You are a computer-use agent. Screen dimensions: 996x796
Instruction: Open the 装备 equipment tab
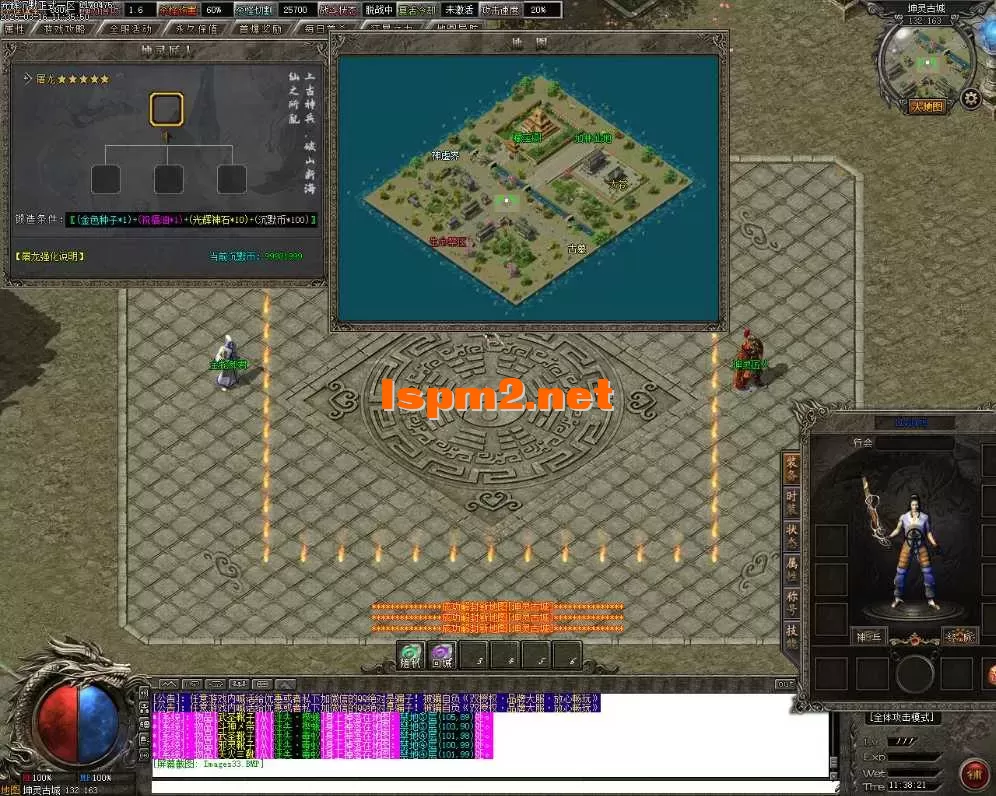pos(791,468)
